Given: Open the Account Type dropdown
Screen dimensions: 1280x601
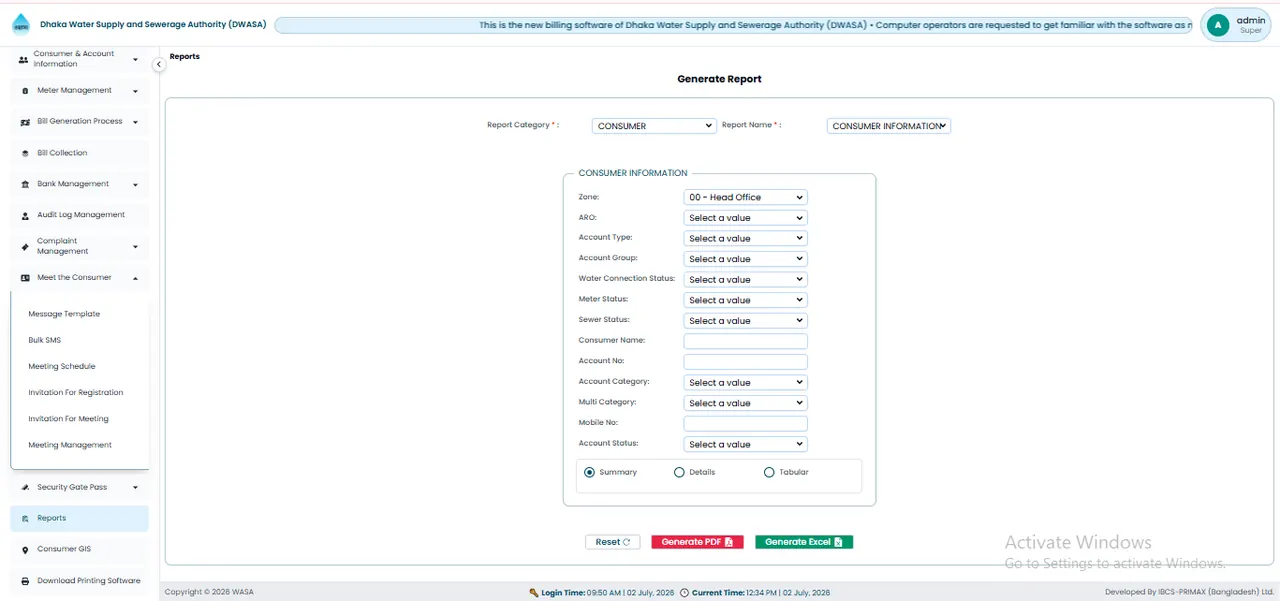Looking at the screenshot, I should pos(745,238).
